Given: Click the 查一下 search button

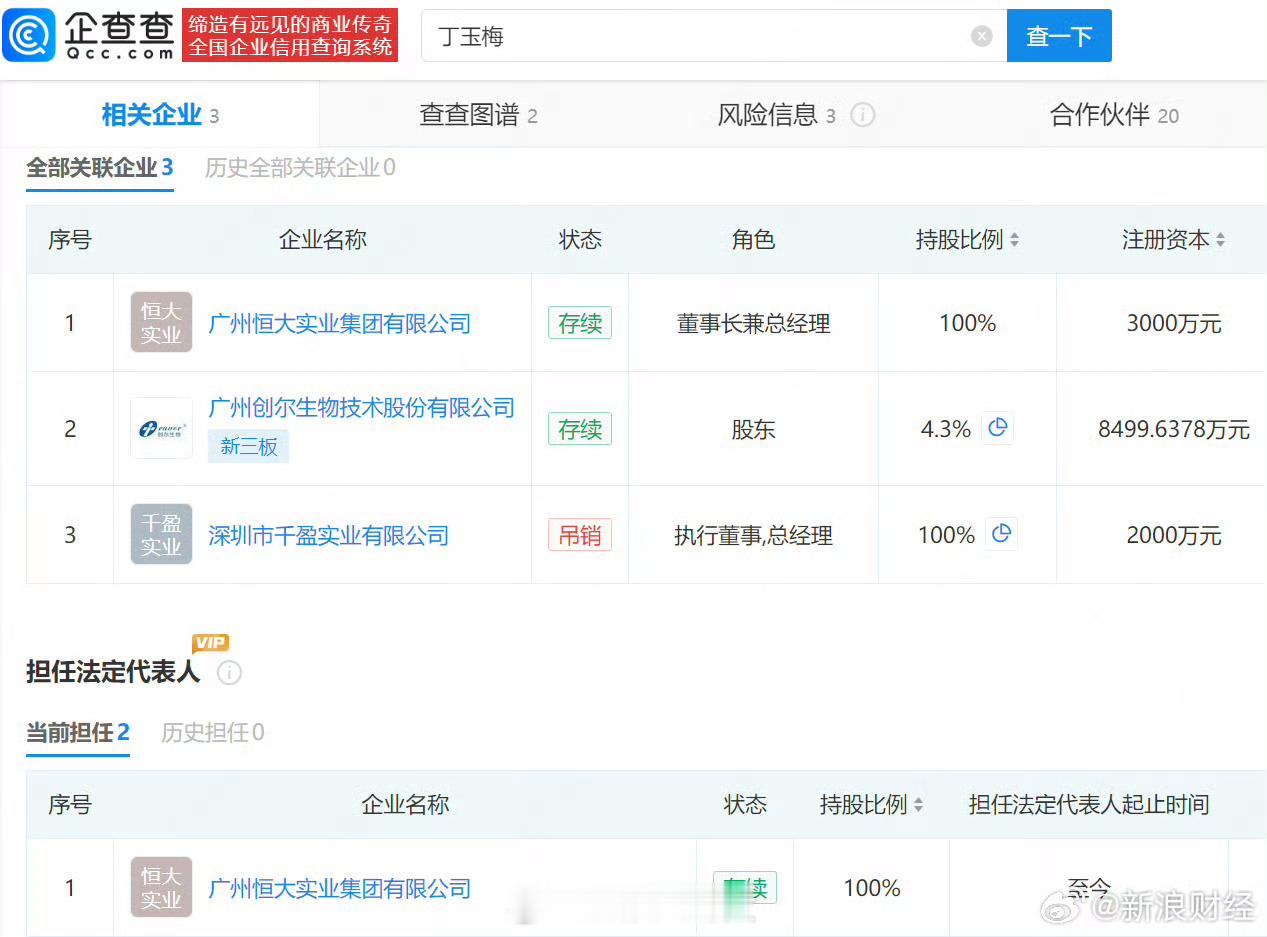Looking at the screenshot, I should pyautogui.click(x=1059, y=36).
